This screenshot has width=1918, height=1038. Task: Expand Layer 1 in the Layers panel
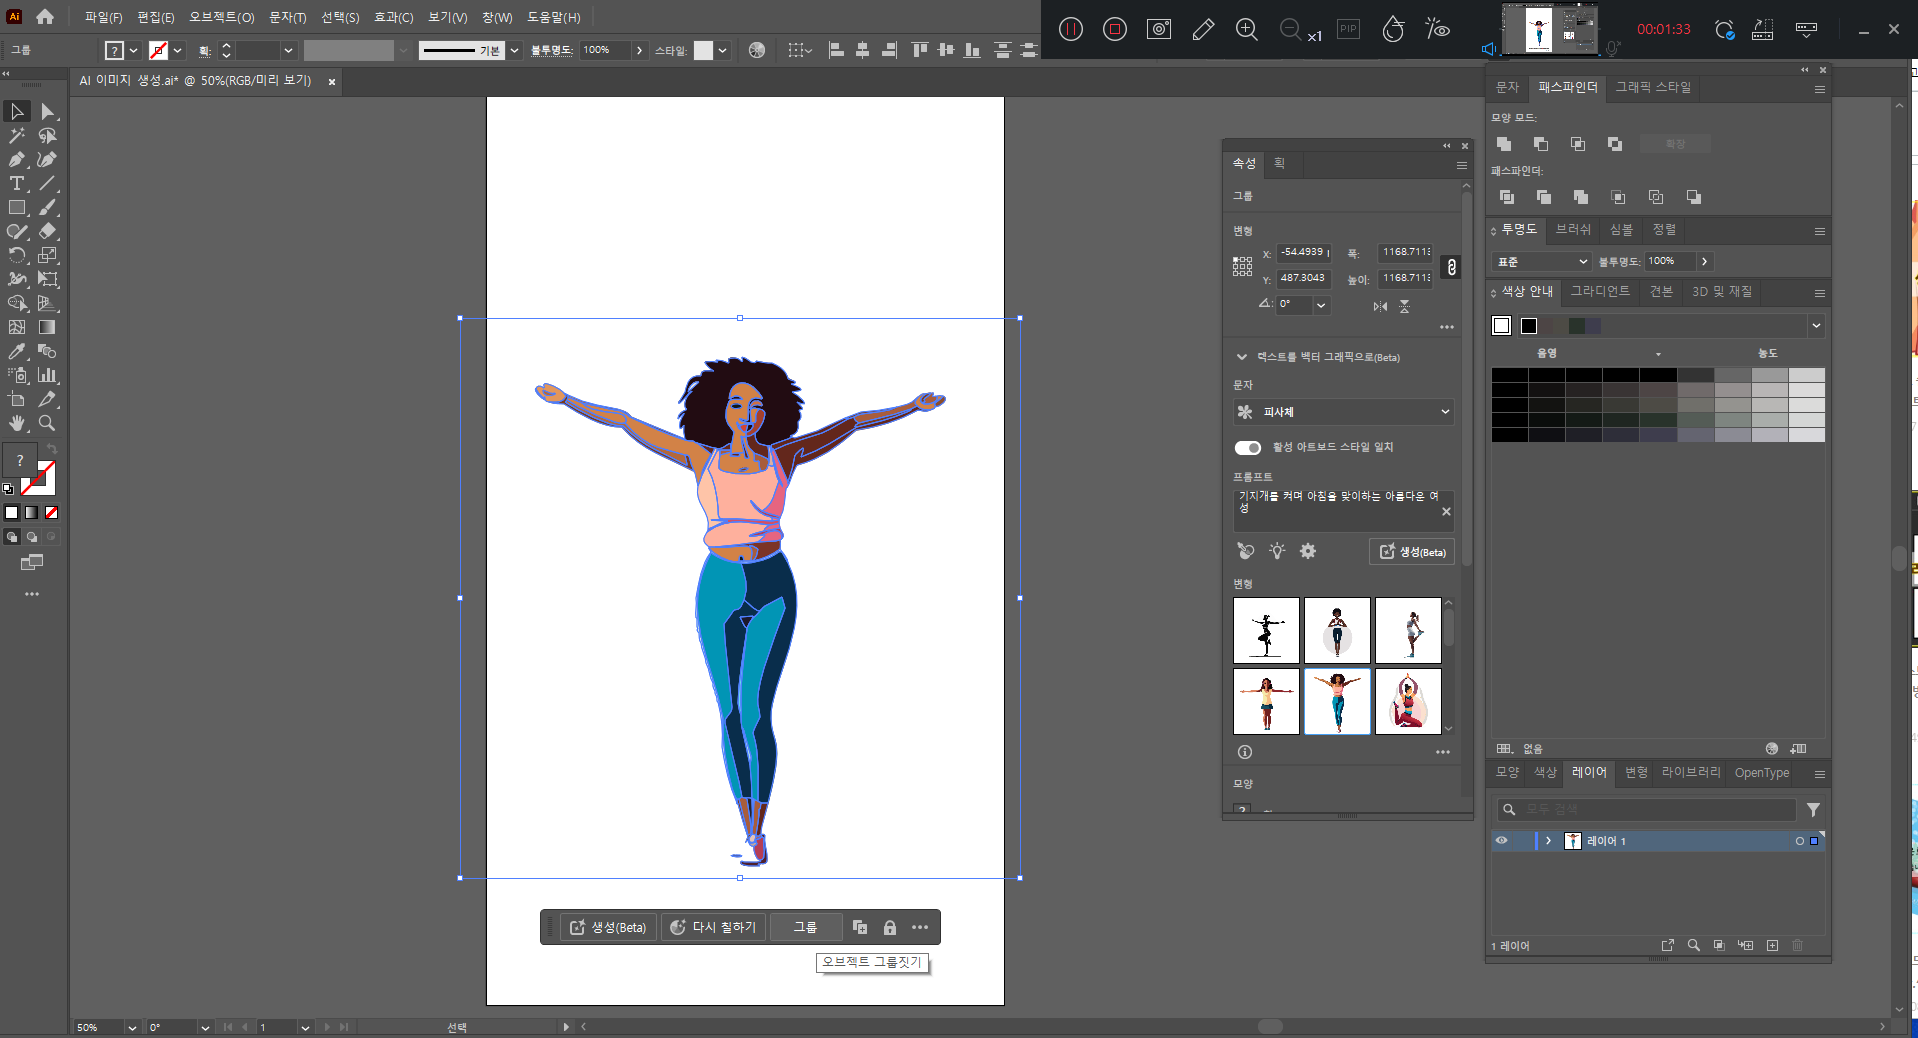click(1548, 841)
